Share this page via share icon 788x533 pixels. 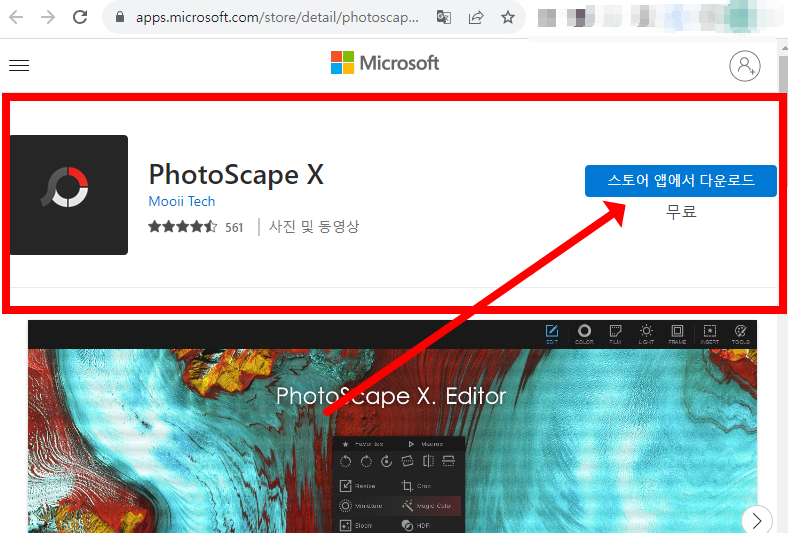click(476, 18)
